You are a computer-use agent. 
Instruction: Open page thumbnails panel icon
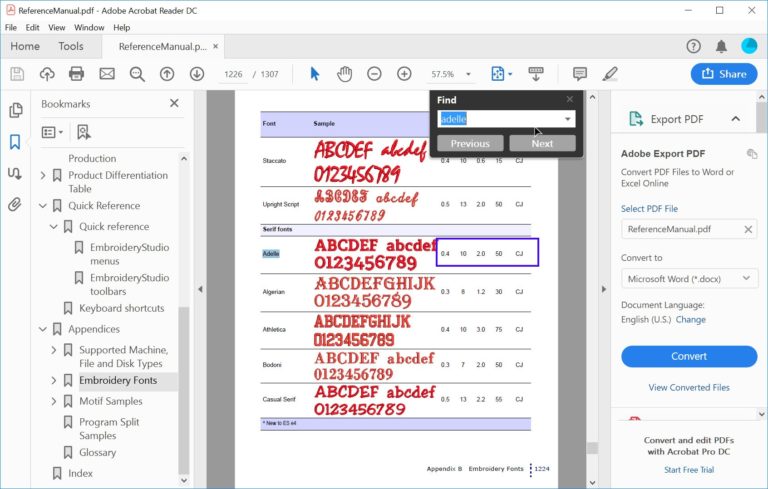[x=15, y=111]
